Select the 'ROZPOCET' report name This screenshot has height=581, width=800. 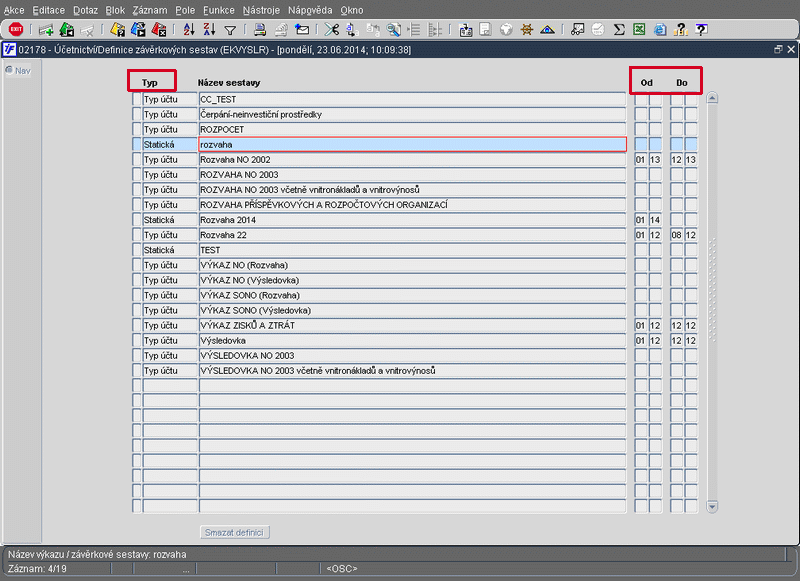pos(412,130)
